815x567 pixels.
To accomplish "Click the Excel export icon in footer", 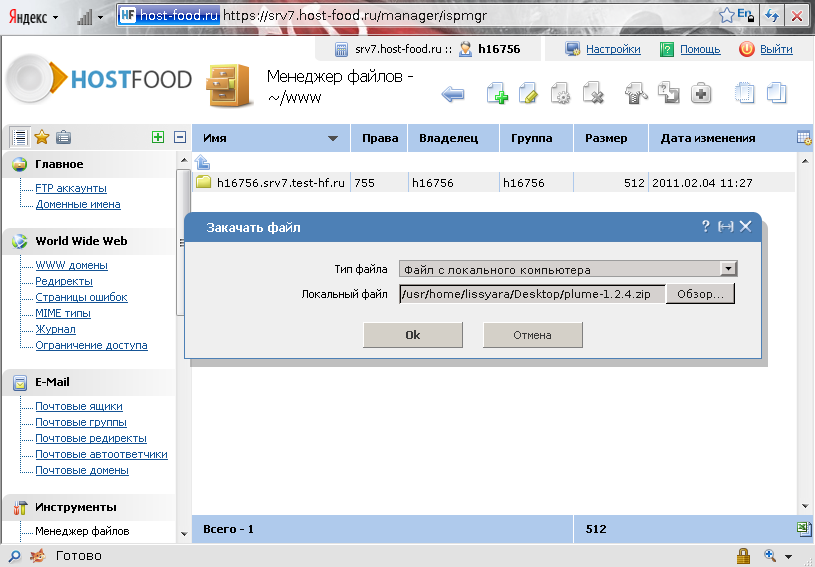I will [803, 528].
